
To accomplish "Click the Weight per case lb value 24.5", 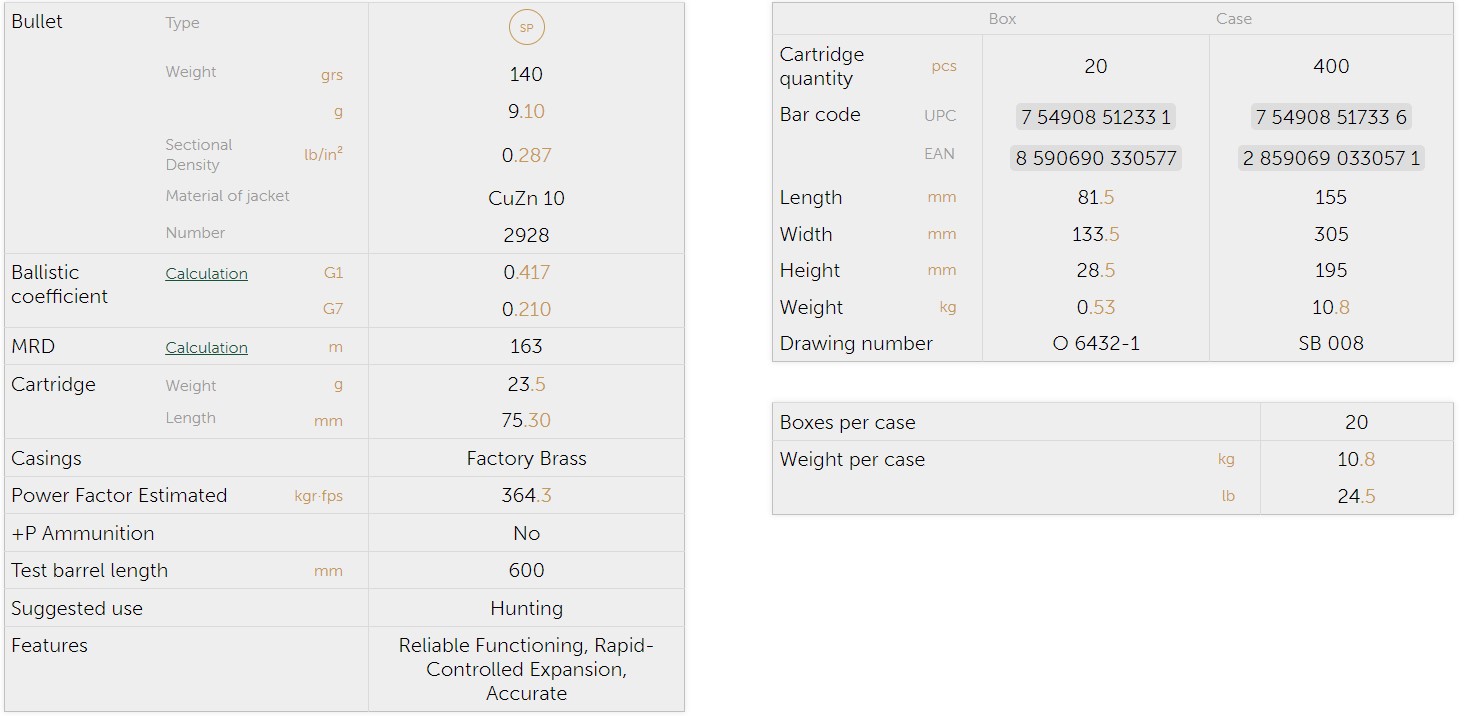I will click(x=1355, y=497).
